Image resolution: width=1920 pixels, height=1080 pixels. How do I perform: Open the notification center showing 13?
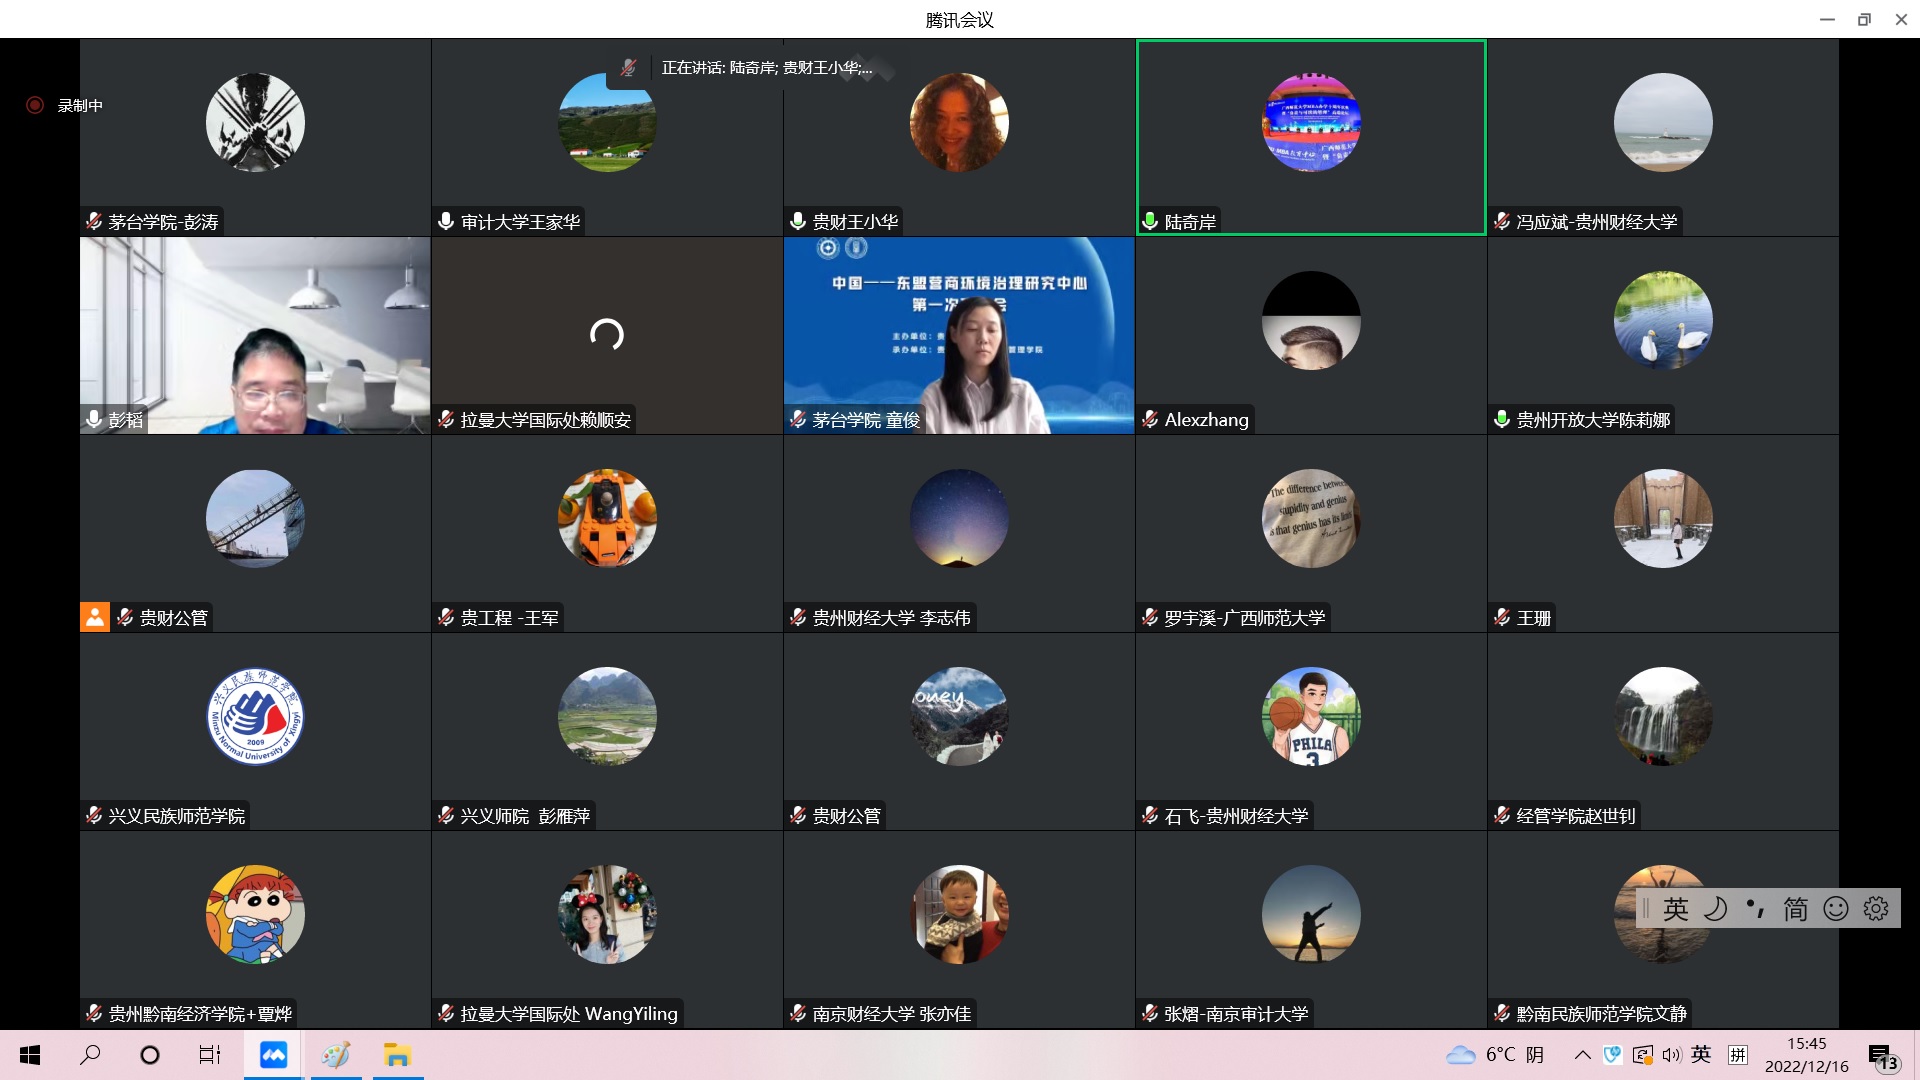tap(1880, 1057)
